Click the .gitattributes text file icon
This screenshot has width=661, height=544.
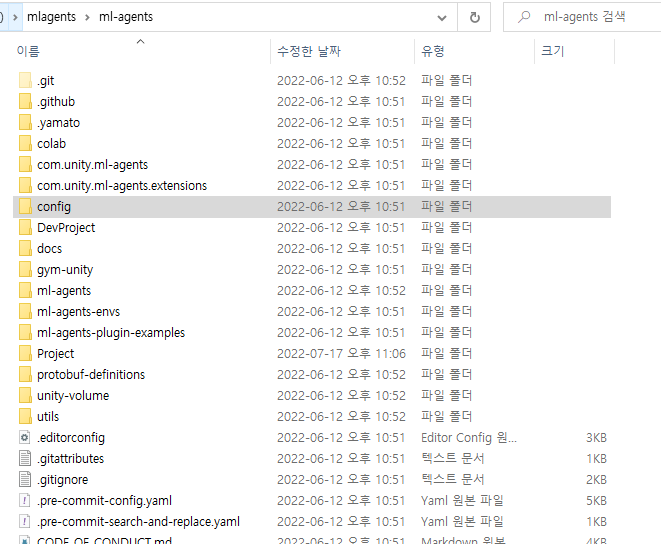pyautogui.click(x=25, y=458)
